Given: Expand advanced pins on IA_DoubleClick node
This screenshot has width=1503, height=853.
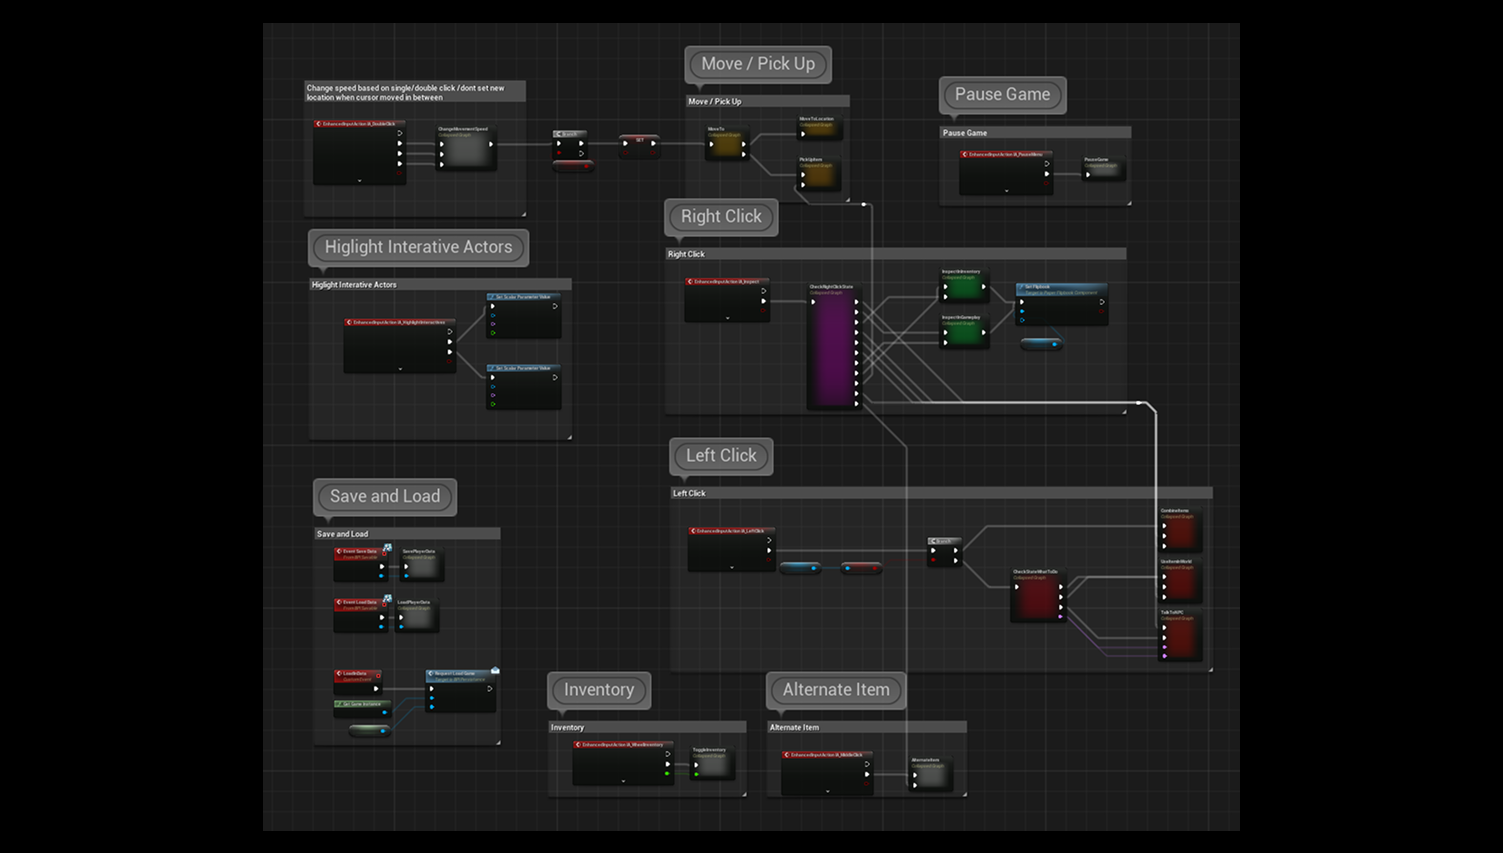Looking at the screenshot, I should (359, 180).
